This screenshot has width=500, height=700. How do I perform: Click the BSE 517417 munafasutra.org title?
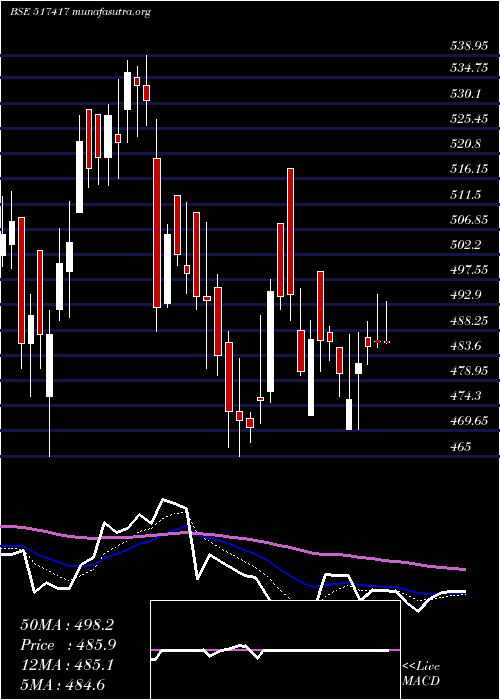click(x=80, y=12)
